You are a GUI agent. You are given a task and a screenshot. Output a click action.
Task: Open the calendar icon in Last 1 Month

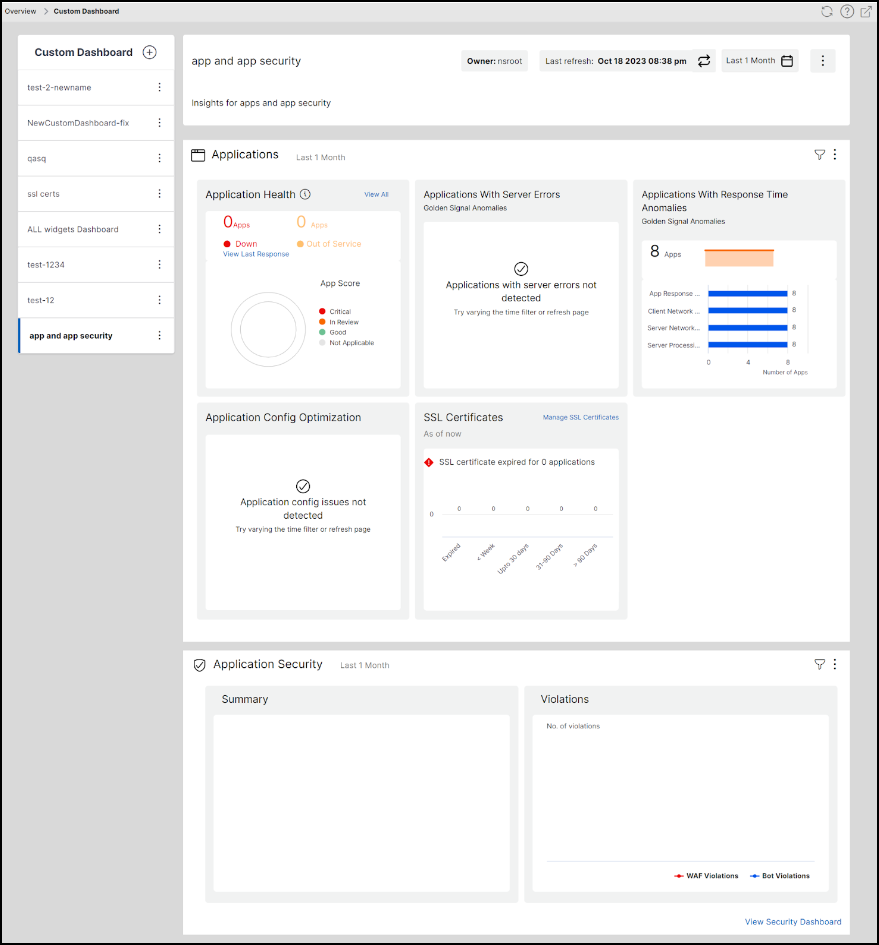pyautogui.click(x=787, y=61)
